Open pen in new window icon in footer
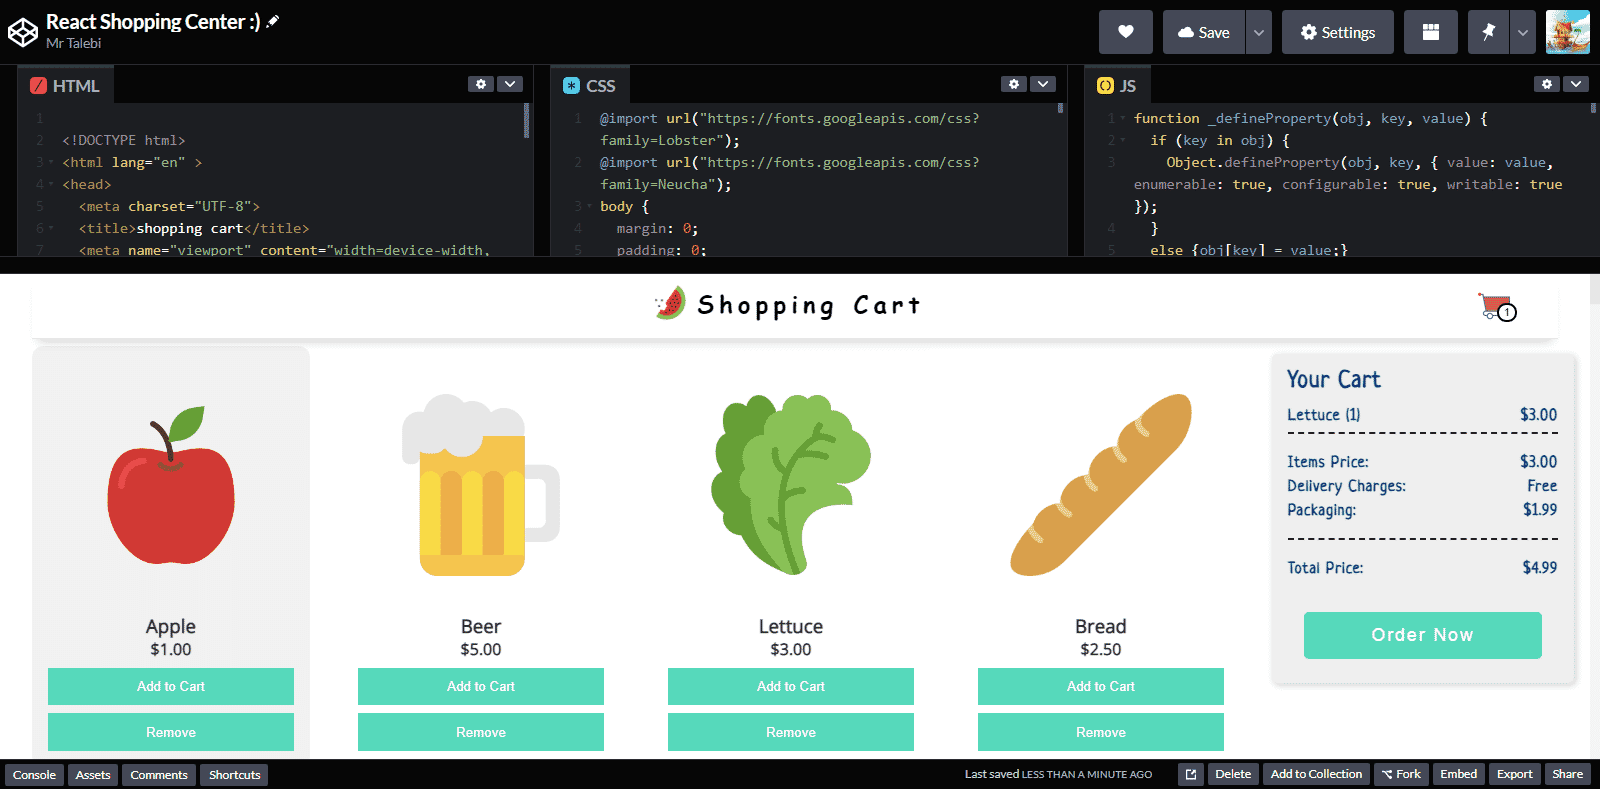 [x=1190, y=774]
